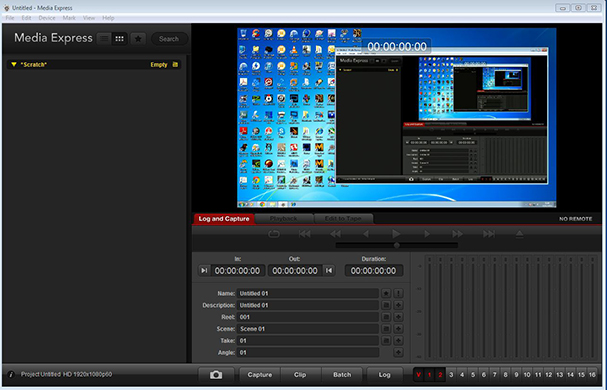Mark clip as favorite with Name row star
Viewport: 607px width, 390px height.
(x=386, y=293)
